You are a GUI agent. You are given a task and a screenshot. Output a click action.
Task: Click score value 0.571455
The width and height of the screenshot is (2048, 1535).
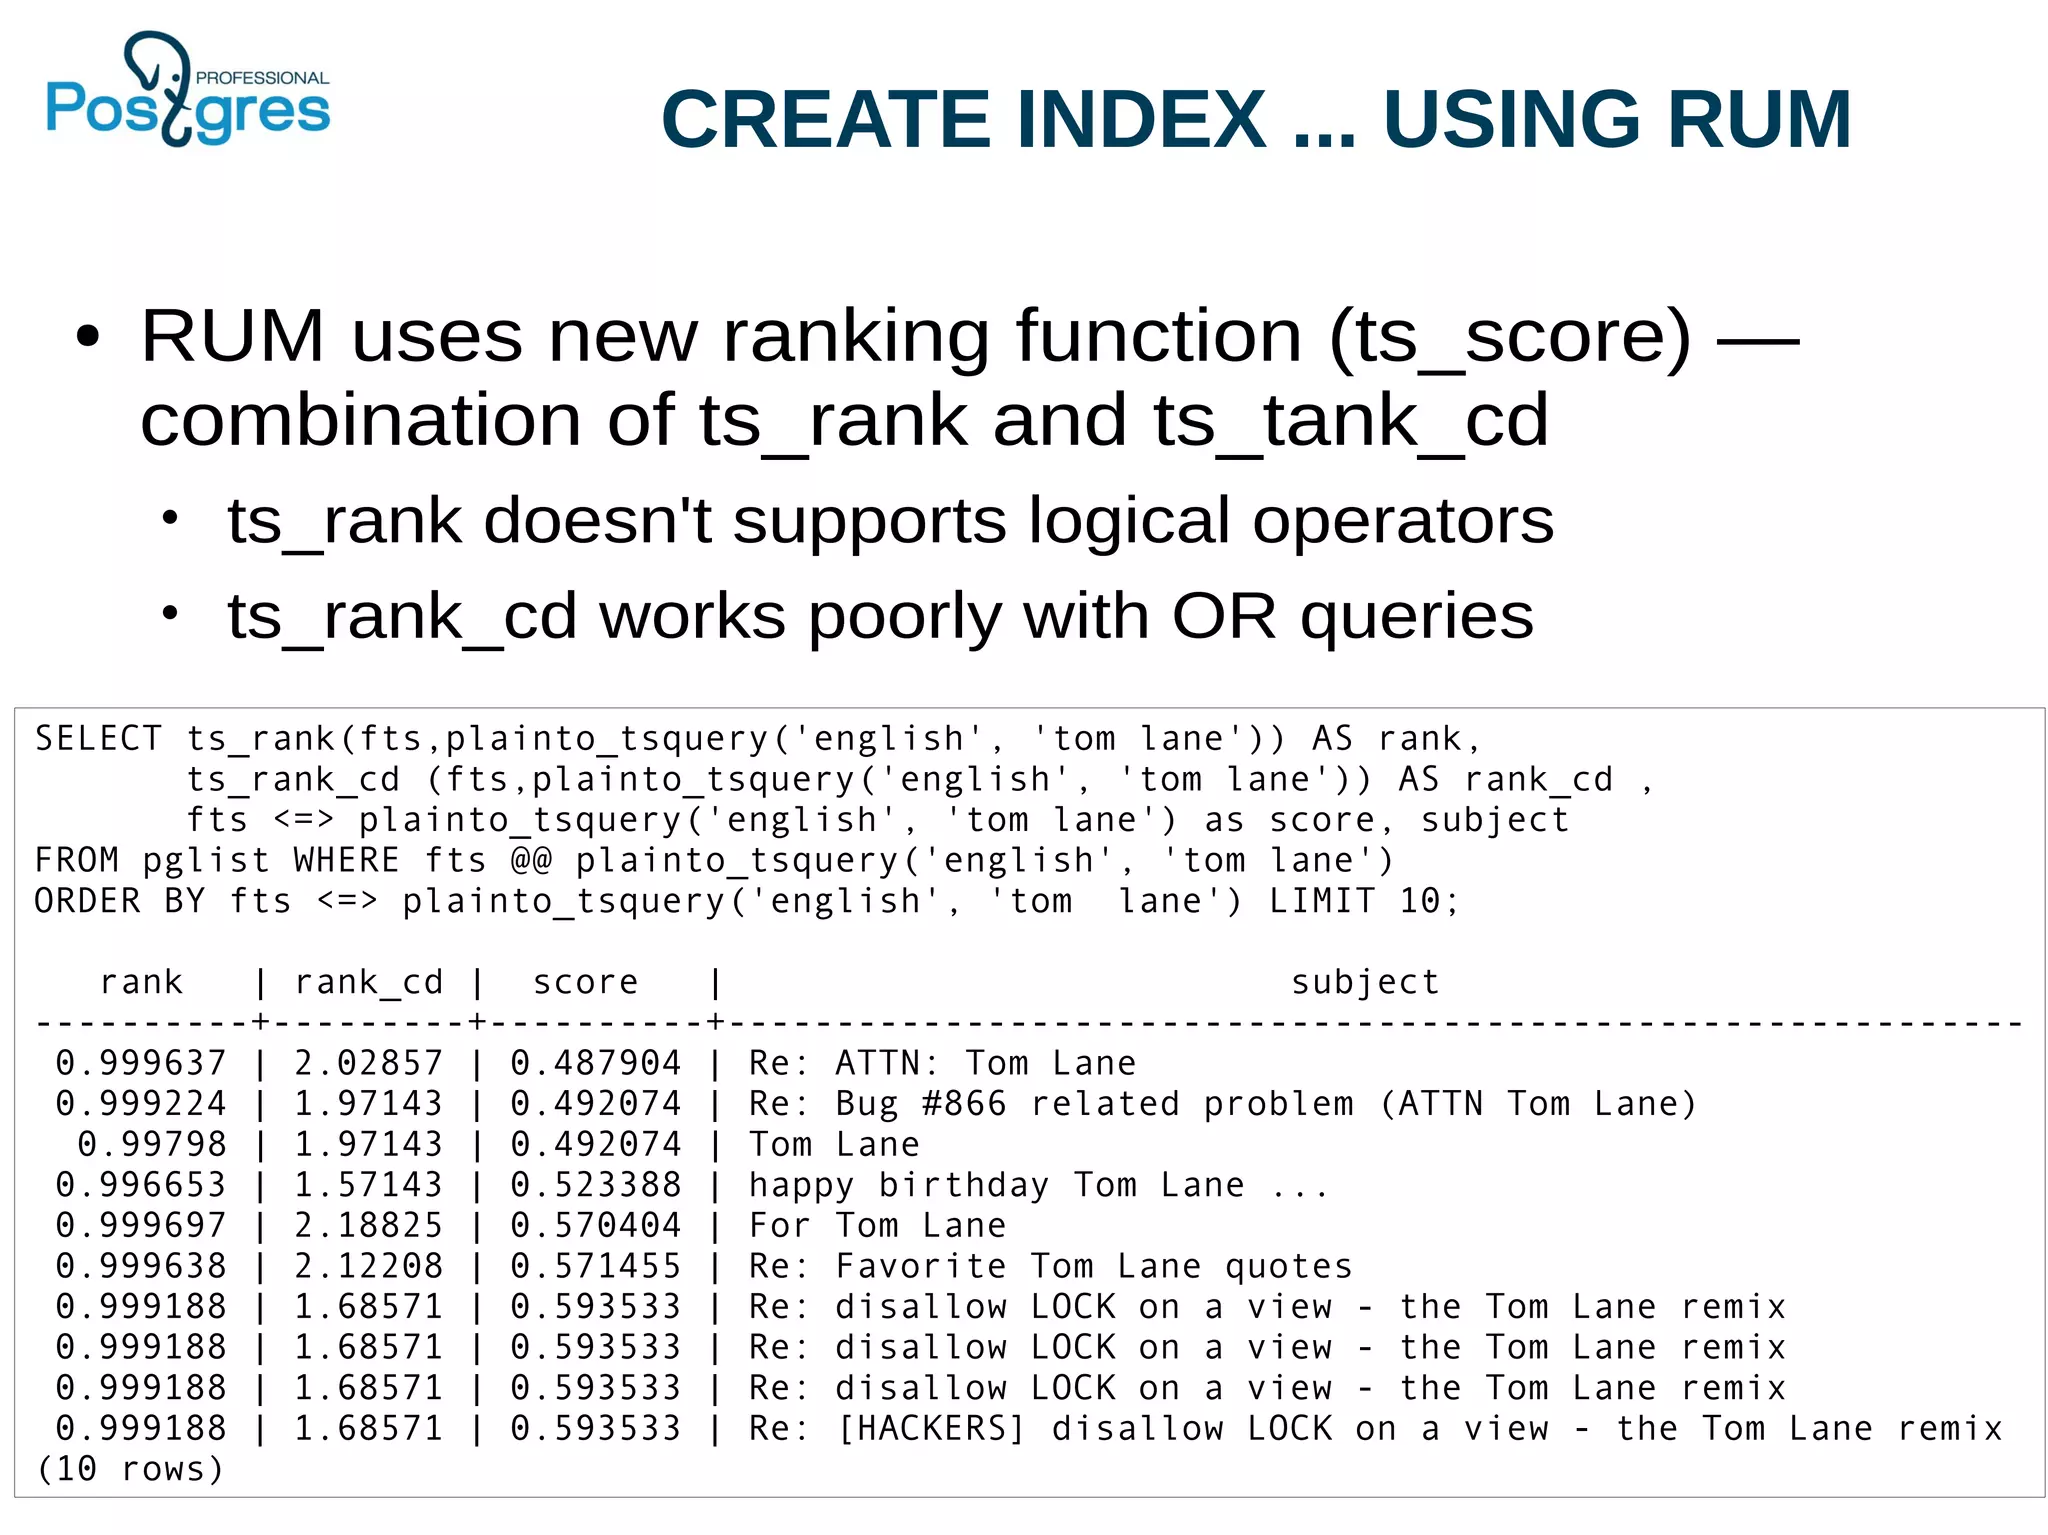595,1266
